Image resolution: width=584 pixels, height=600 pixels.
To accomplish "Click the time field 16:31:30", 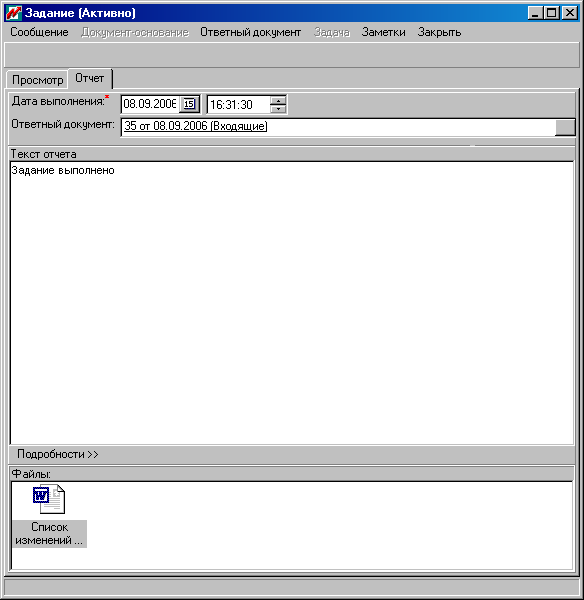I will click(238, 105).
